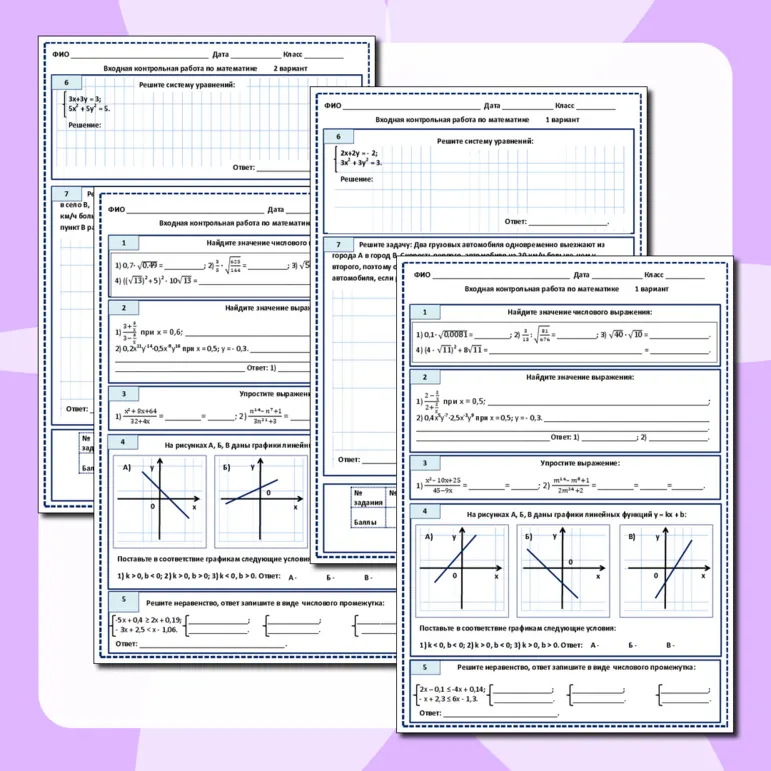
Task: Click graph В) on the front-most worksheet
Action: [x=666, y=570]
